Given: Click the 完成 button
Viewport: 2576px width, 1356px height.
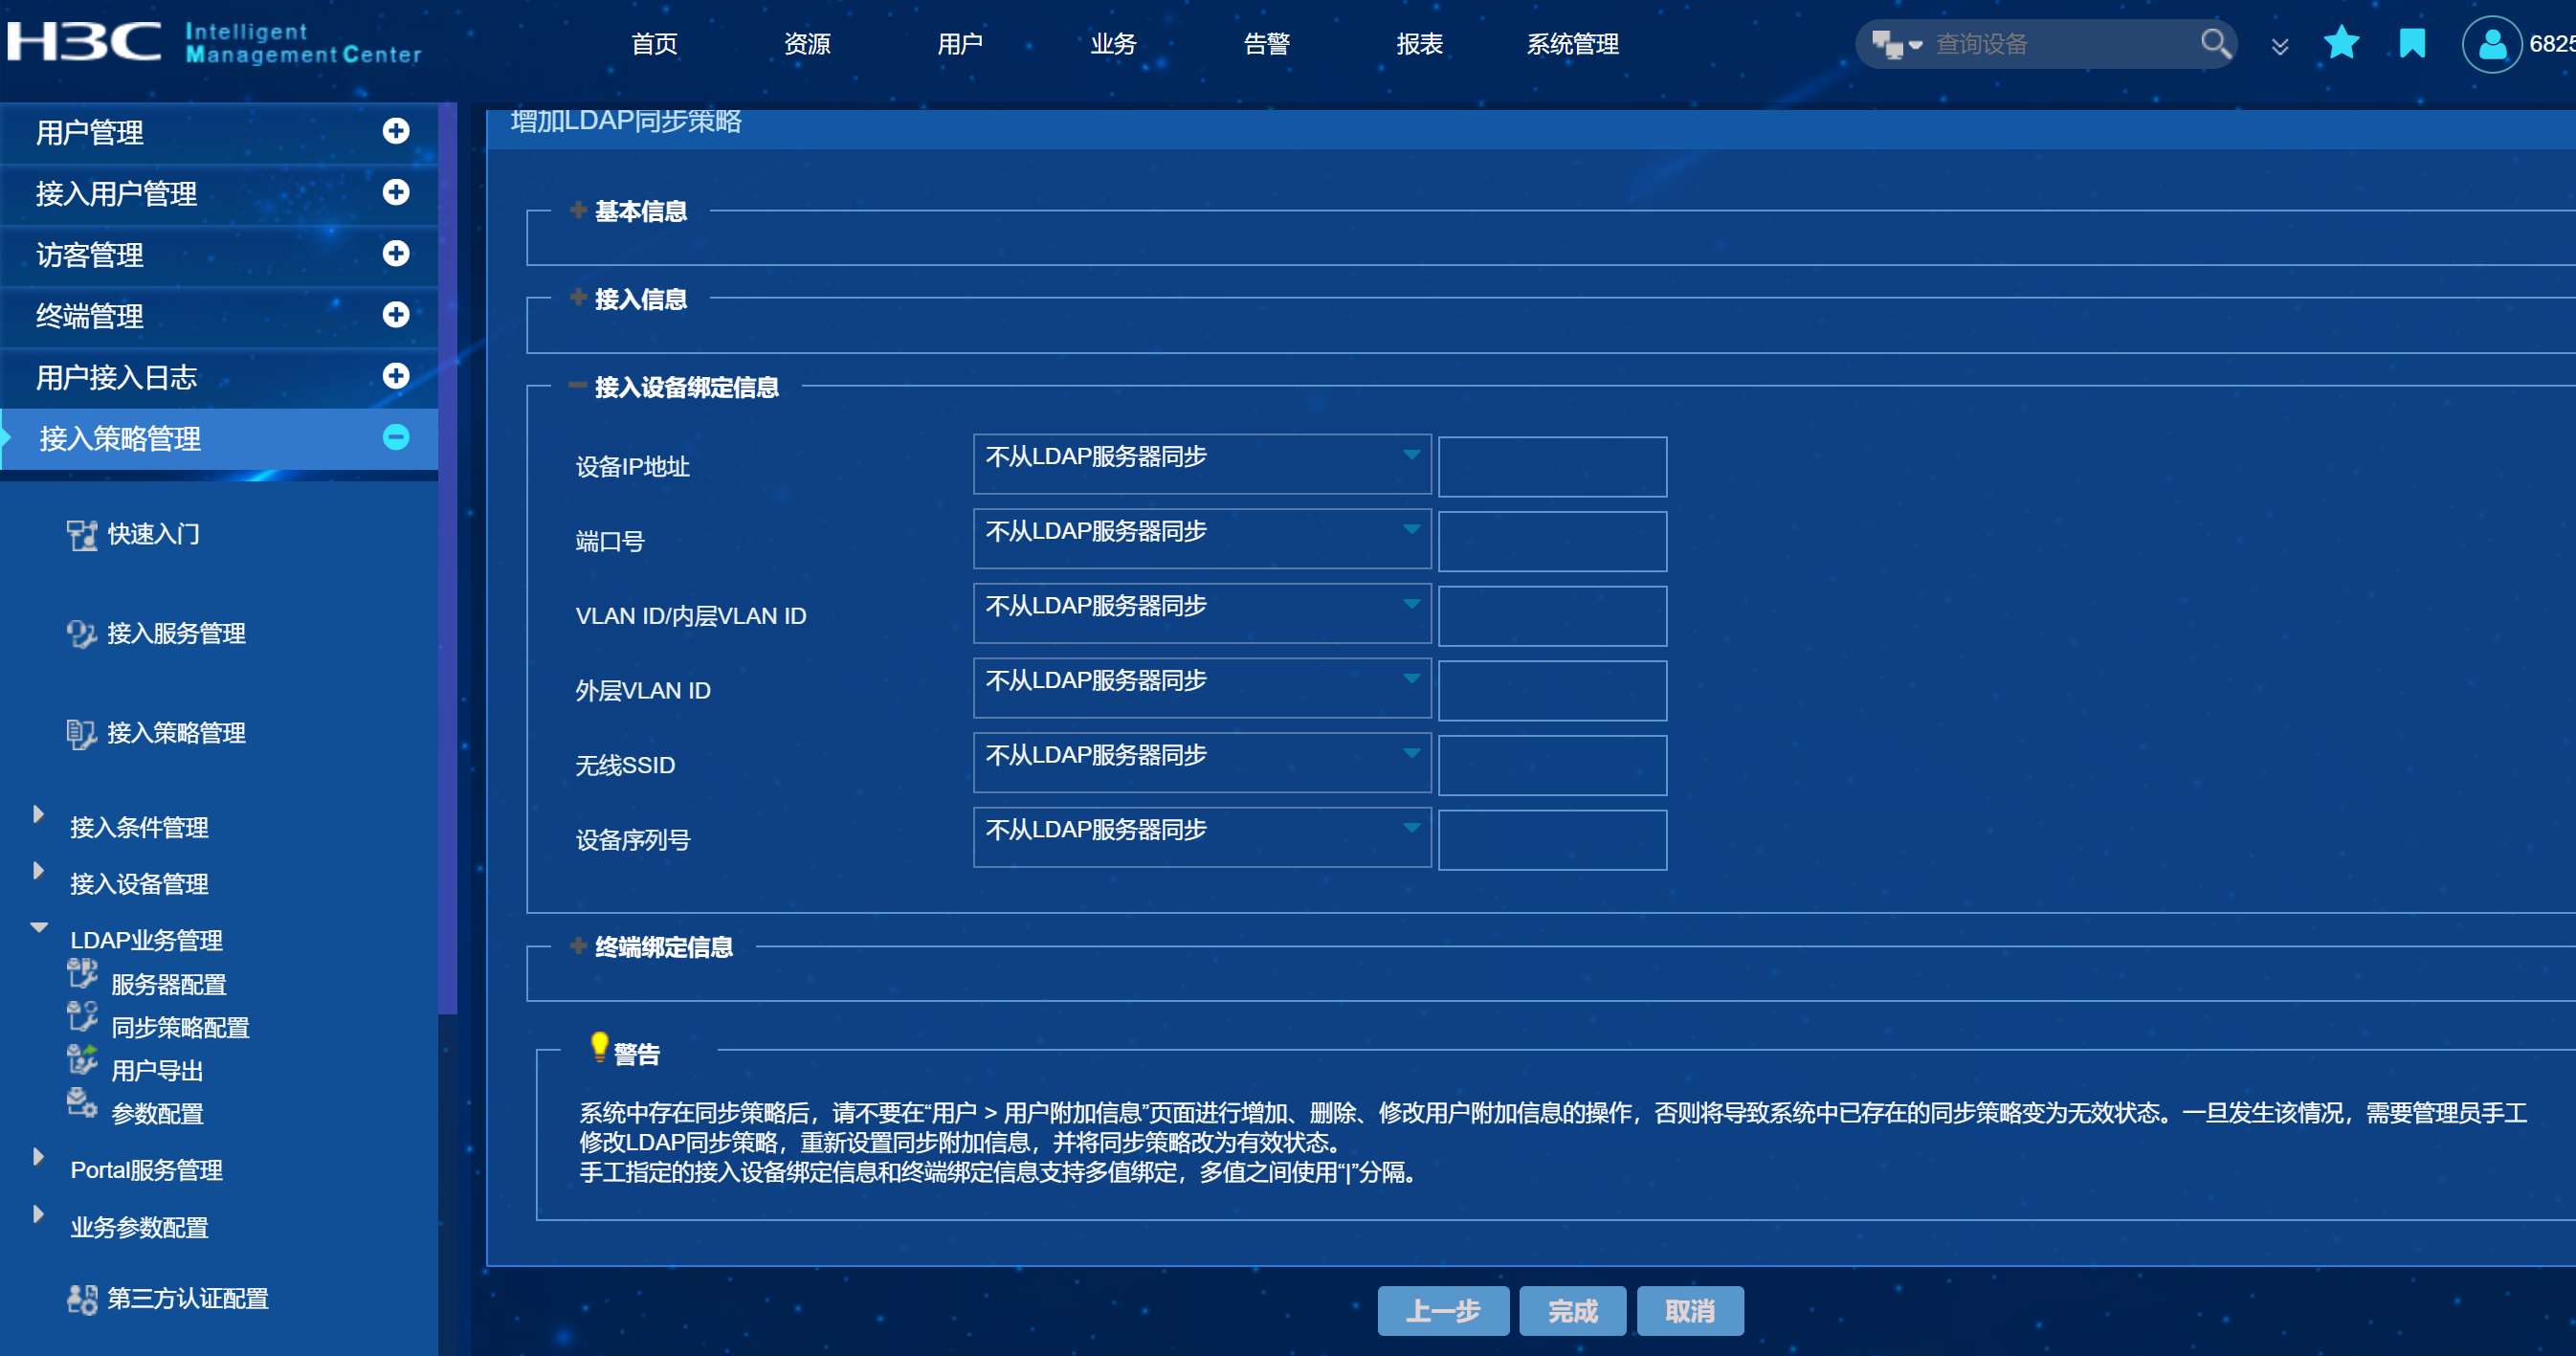Looking at the screenshot, I should 1572,1311.
